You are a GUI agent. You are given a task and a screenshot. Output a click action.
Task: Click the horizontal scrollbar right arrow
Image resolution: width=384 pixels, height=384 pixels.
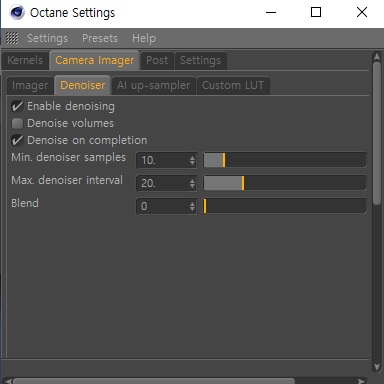(361, 381)
